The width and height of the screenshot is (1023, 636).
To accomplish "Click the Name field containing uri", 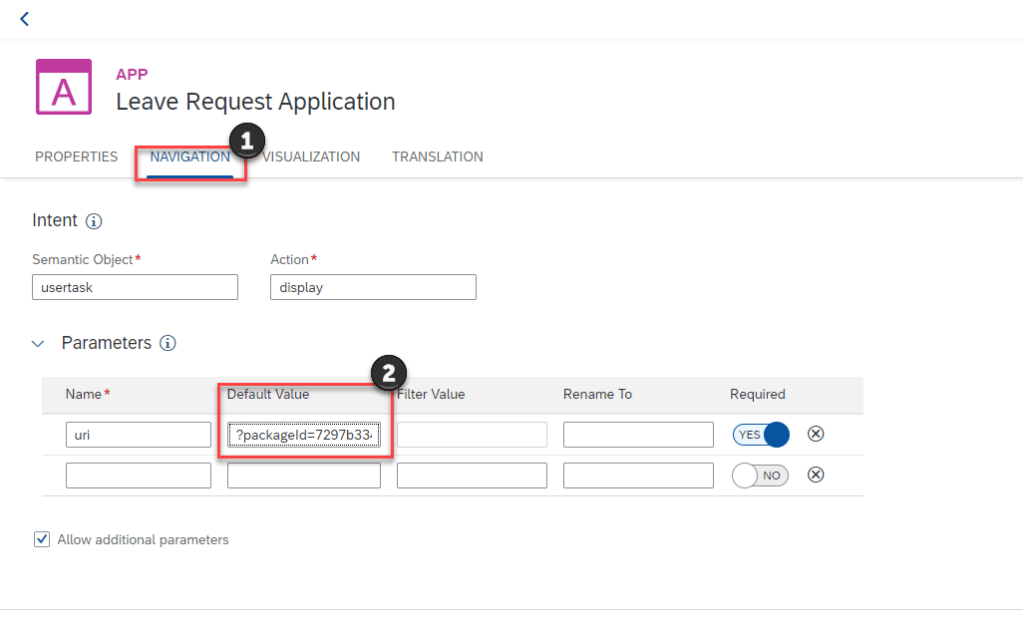I will [x=138, y=435].
